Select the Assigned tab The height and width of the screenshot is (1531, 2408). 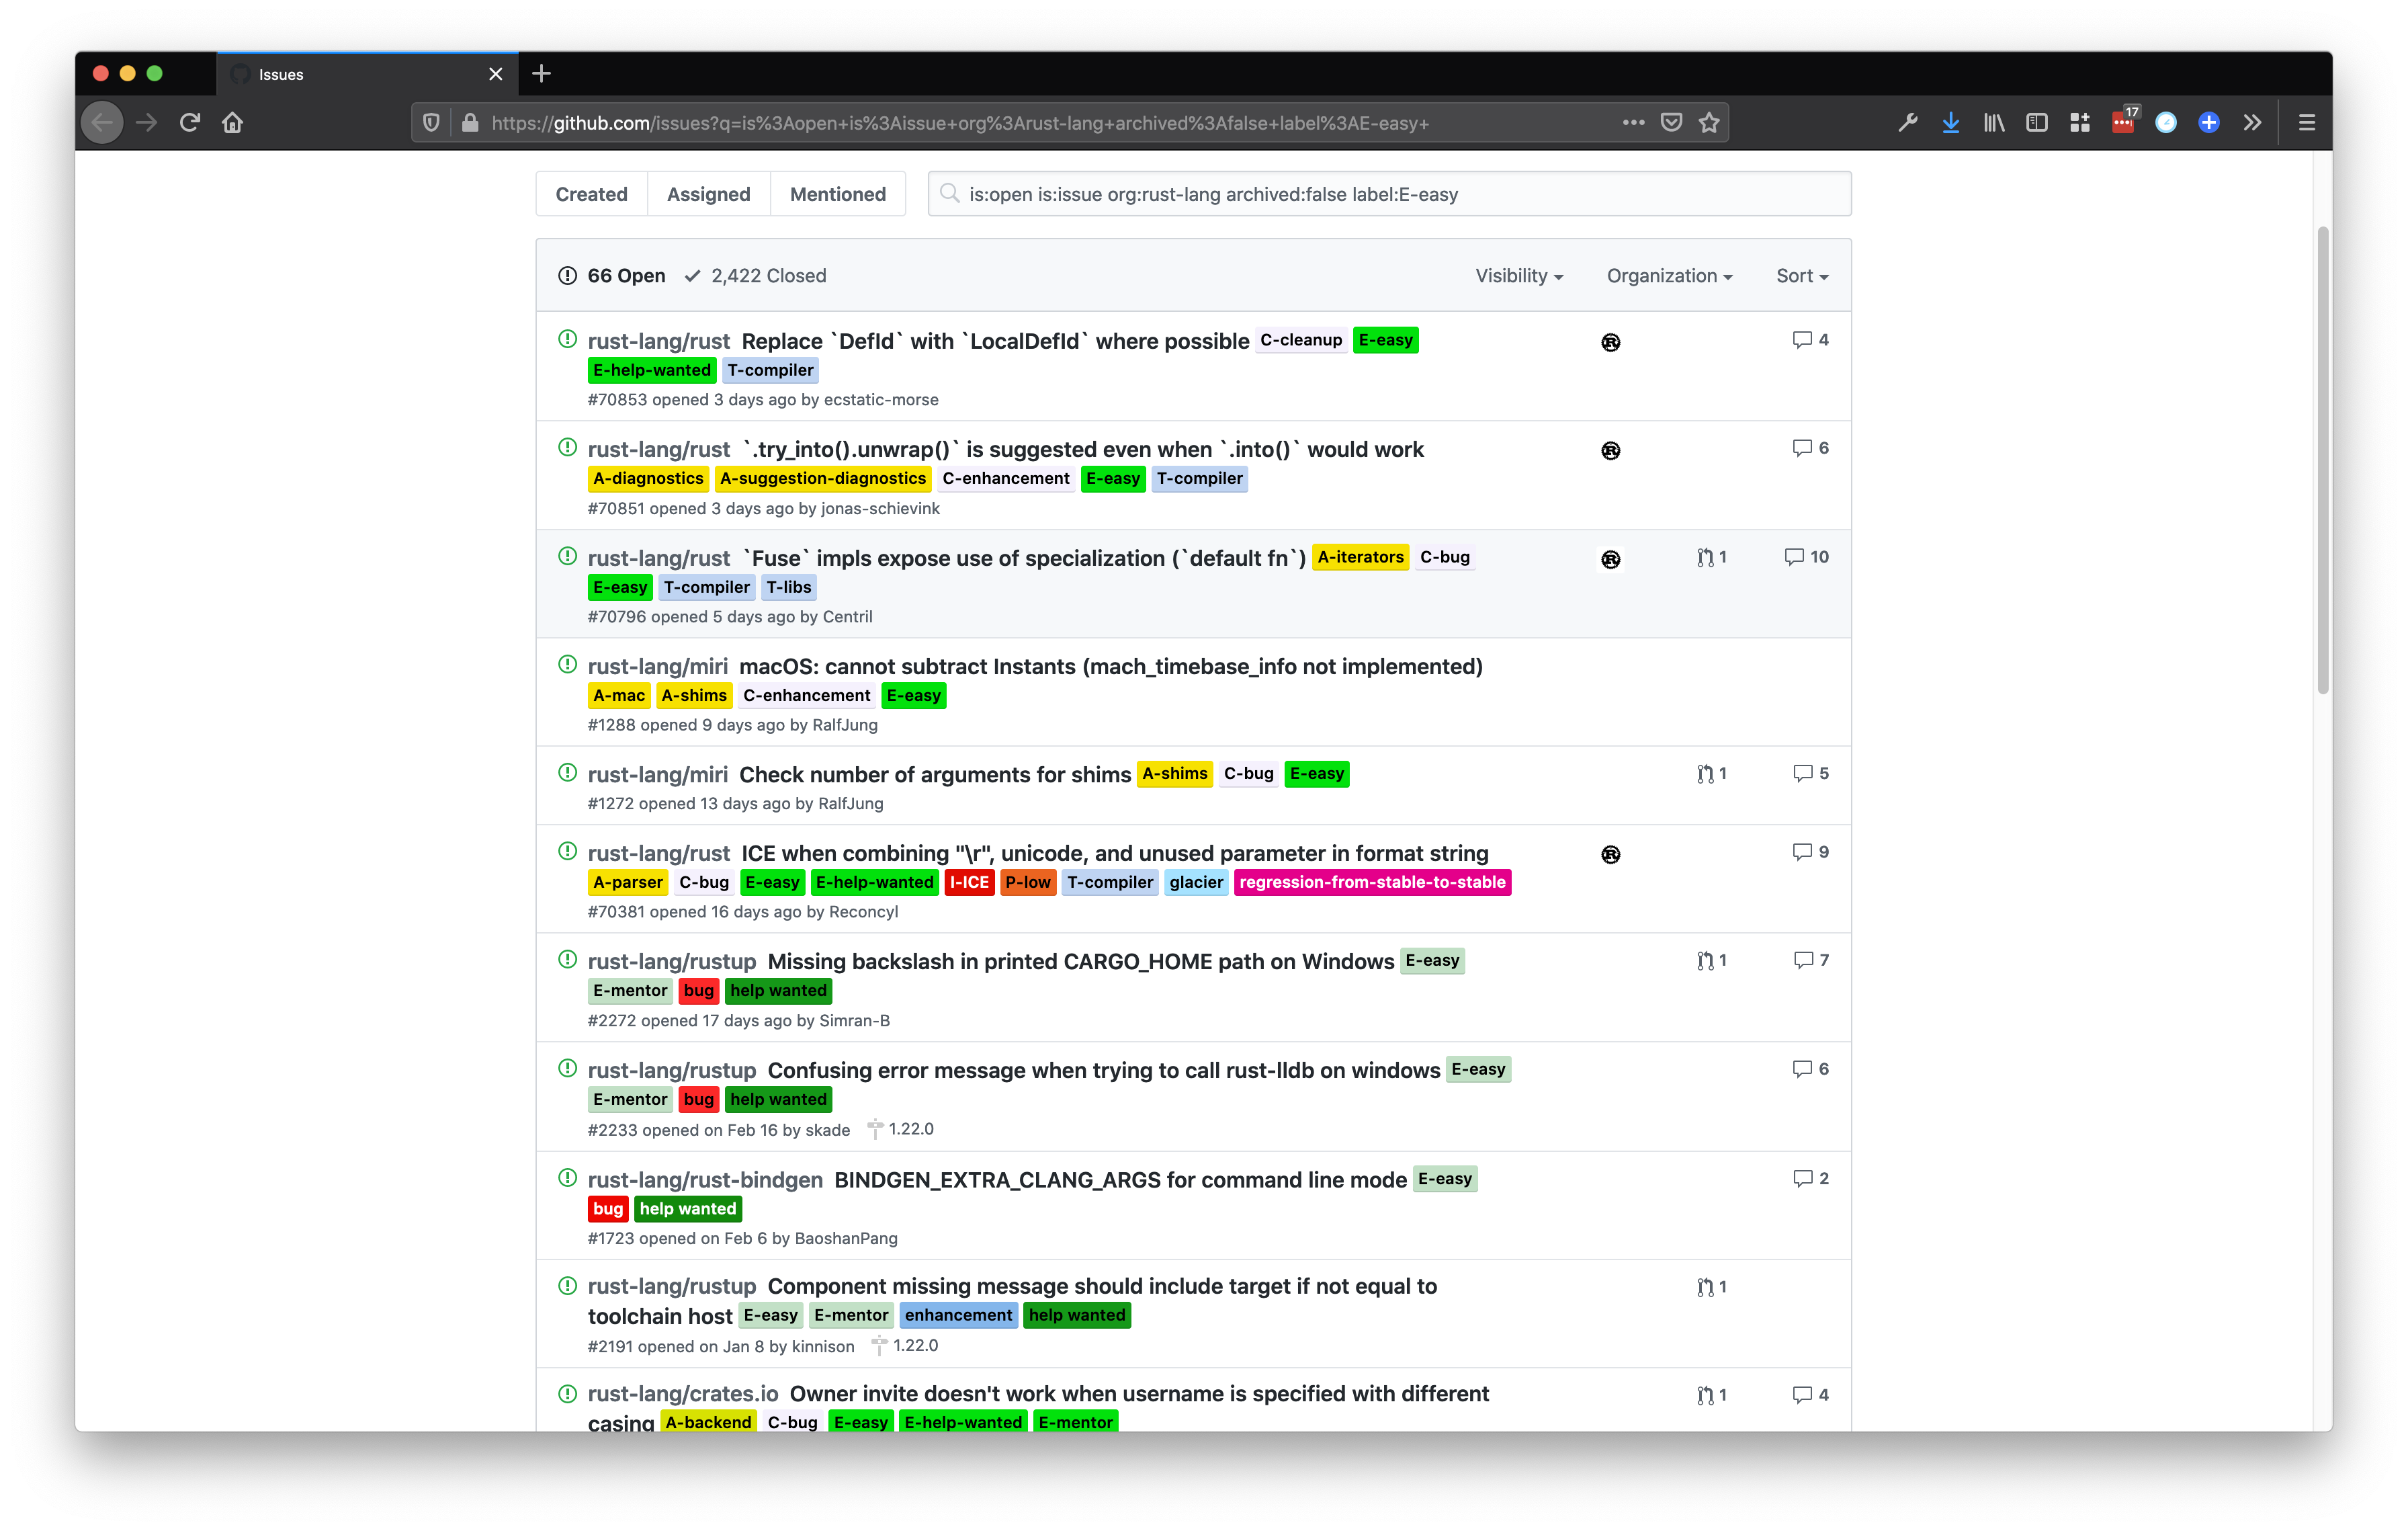(708, 194)
